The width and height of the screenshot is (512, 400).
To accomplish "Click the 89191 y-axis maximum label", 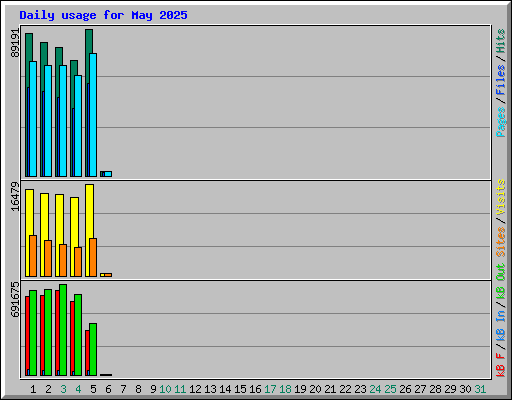I will point(15,43).
